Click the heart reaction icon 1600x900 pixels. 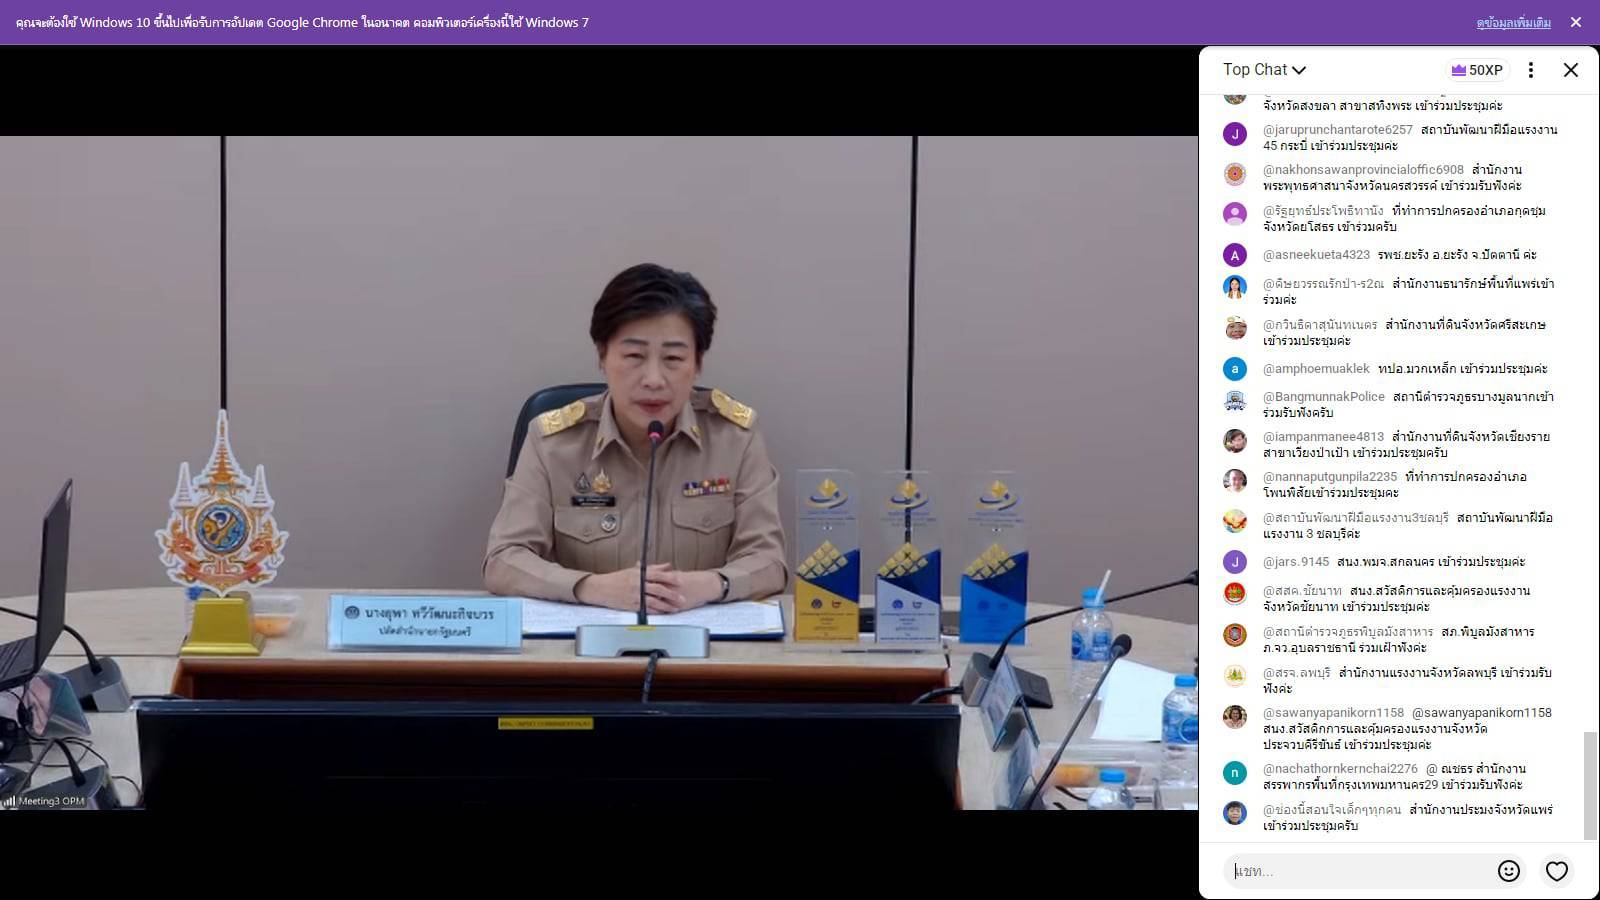click(x=1556, y=871)
